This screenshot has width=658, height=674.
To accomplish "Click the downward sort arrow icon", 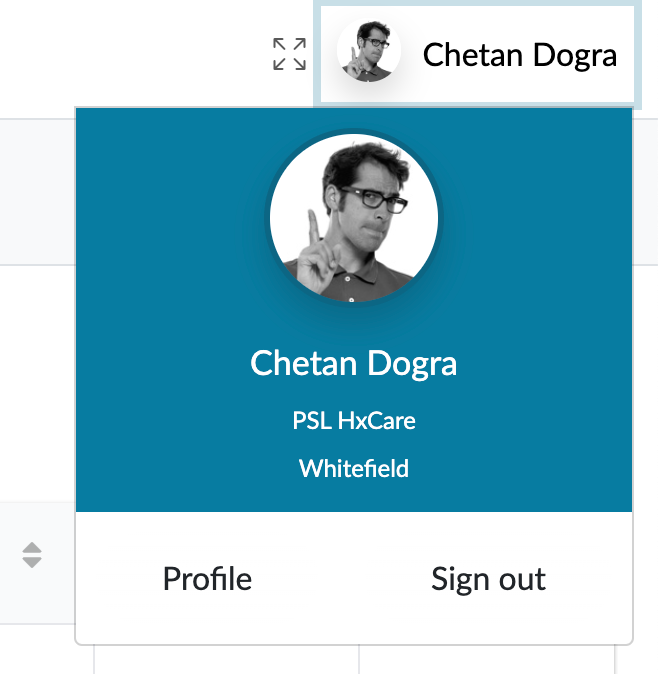I will [32, 563].
